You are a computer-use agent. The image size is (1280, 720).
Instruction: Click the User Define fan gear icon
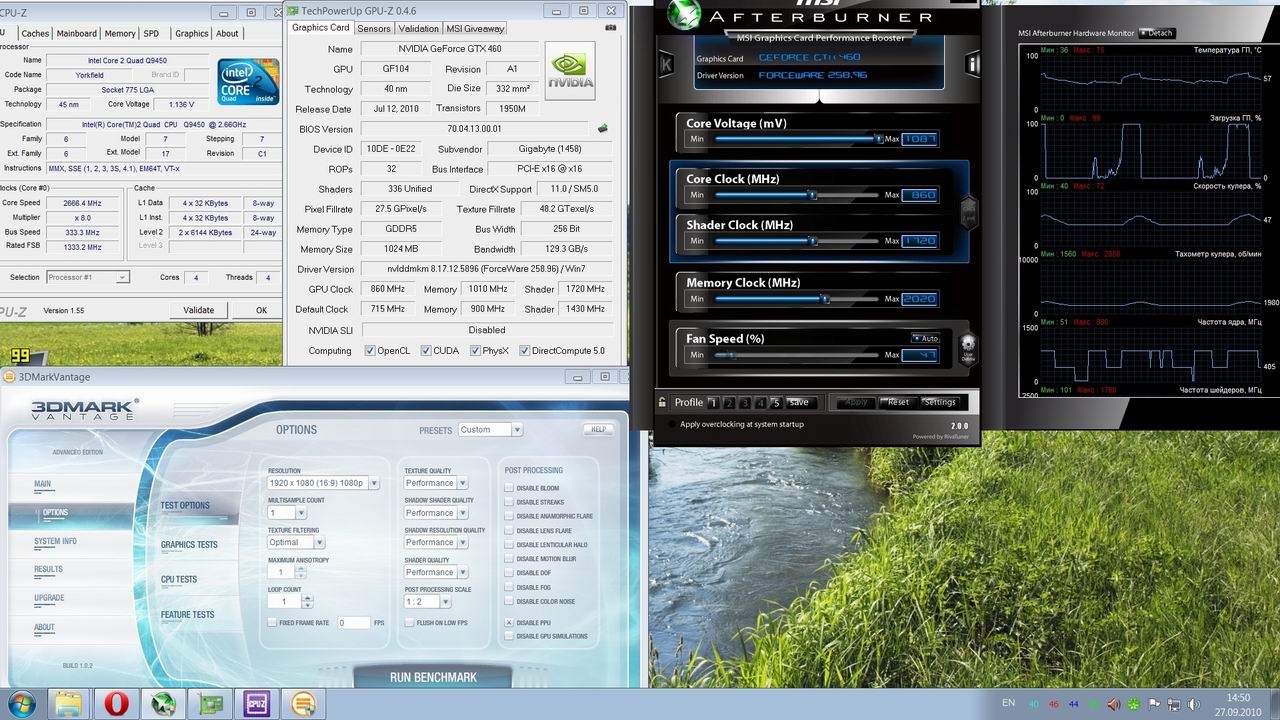[967, 346]
